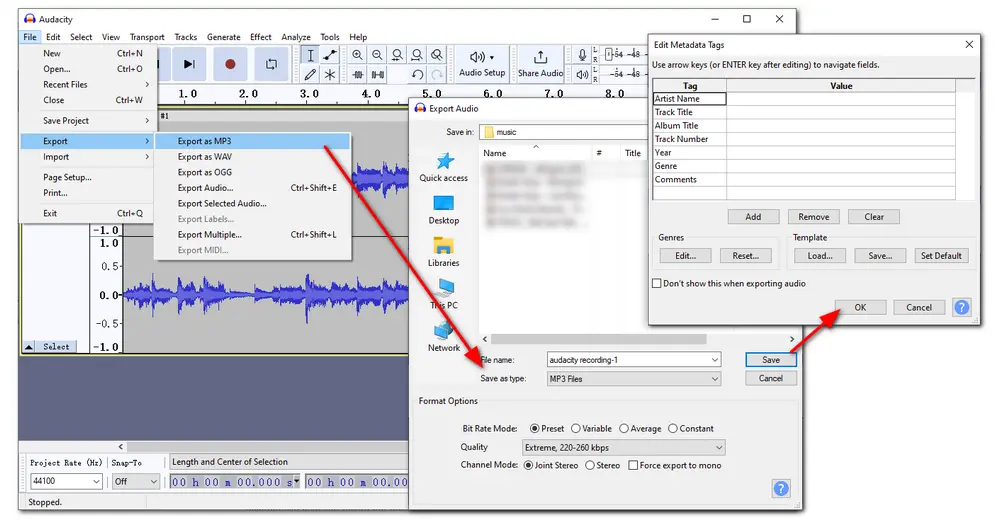Select the Selection (I-beam) tool
1000x520 pixels.
tap(310, 55)
